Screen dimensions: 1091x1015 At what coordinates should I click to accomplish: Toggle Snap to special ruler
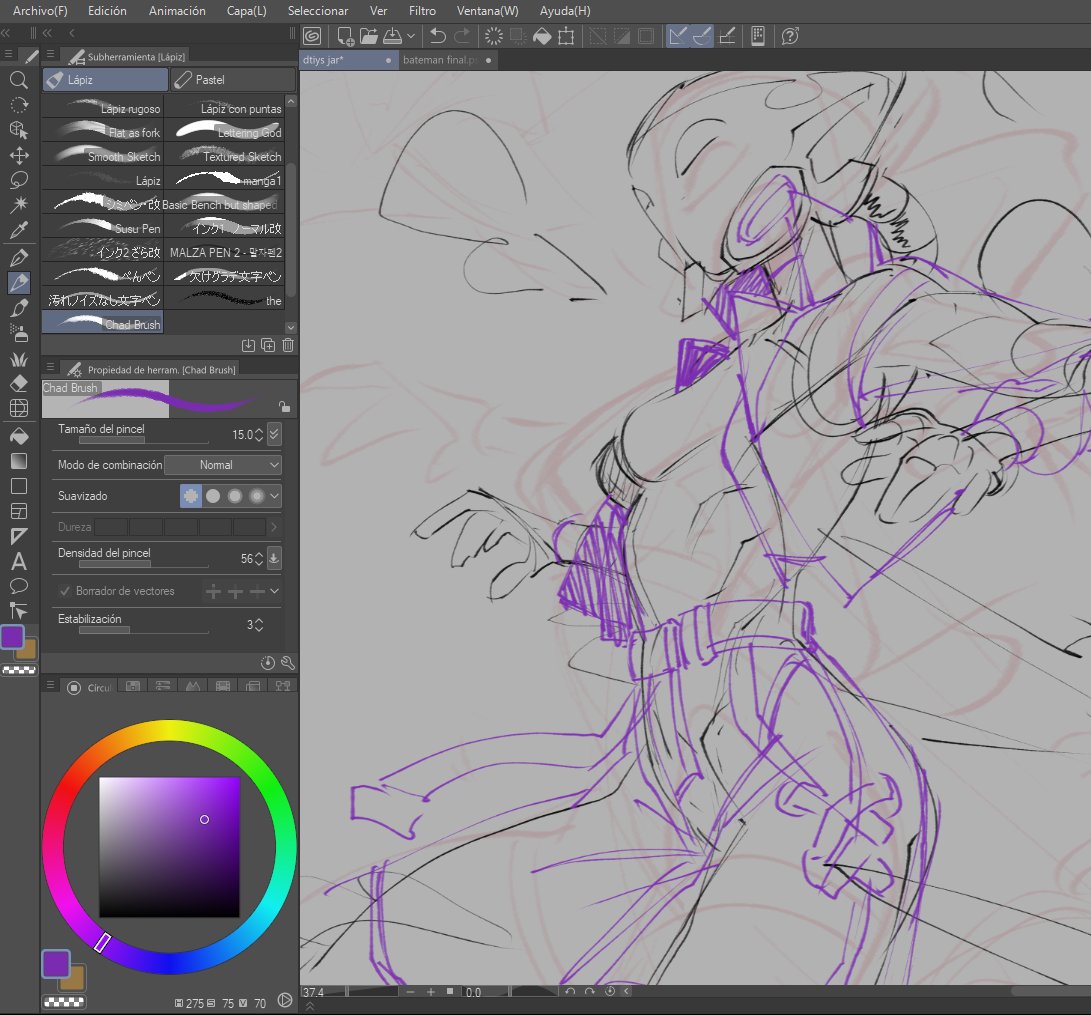703,36
